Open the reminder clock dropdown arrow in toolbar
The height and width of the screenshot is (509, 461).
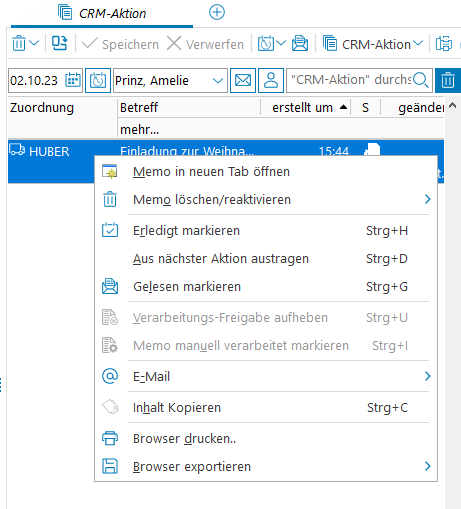coord(281,43)
